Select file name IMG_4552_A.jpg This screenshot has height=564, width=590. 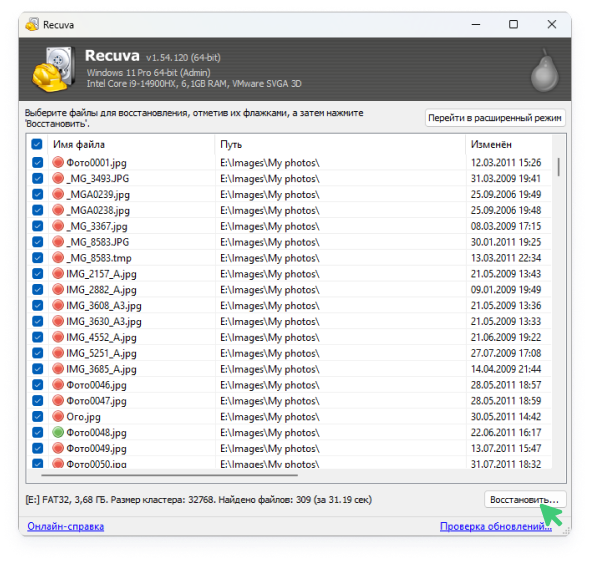tap(101, 337)
